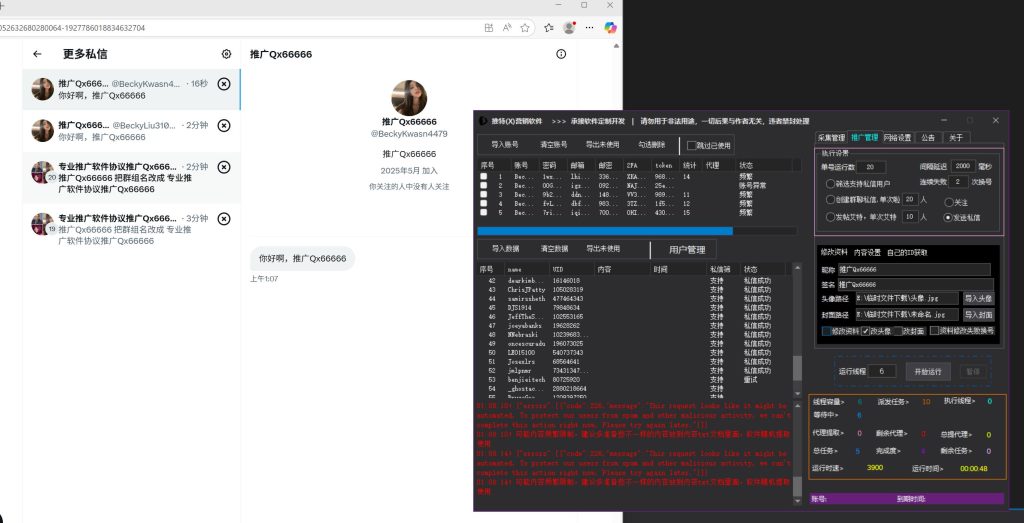Viewport: 1024px width, 523px height.
Task: Go back using the arrow beside 更多私信
Action: pyautogui.click(x=37, y=54)
